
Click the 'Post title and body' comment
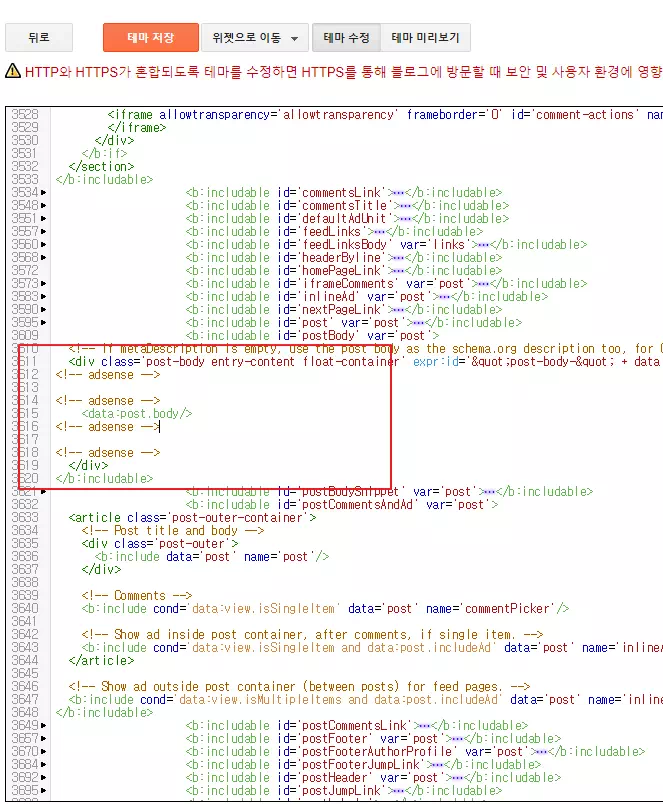(173, 531)
